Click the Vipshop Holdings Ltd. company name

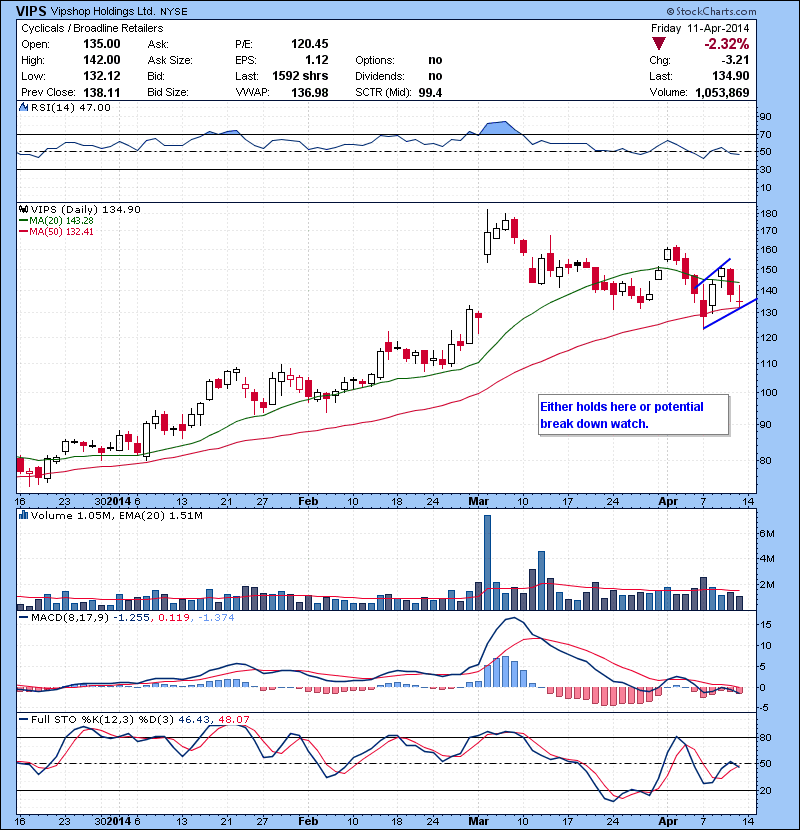pyautogui.click(x=103, y=11)
